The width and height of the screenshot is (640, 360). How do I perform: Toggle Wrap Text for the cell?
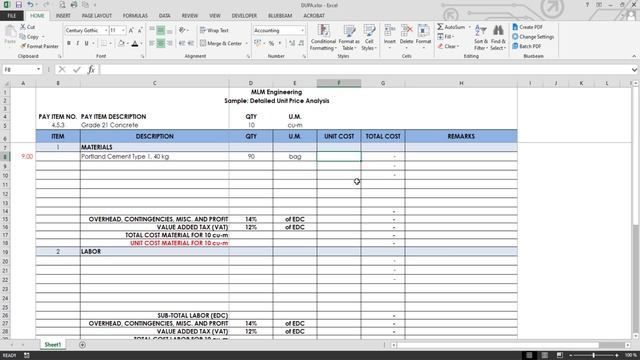pos(215,30)
